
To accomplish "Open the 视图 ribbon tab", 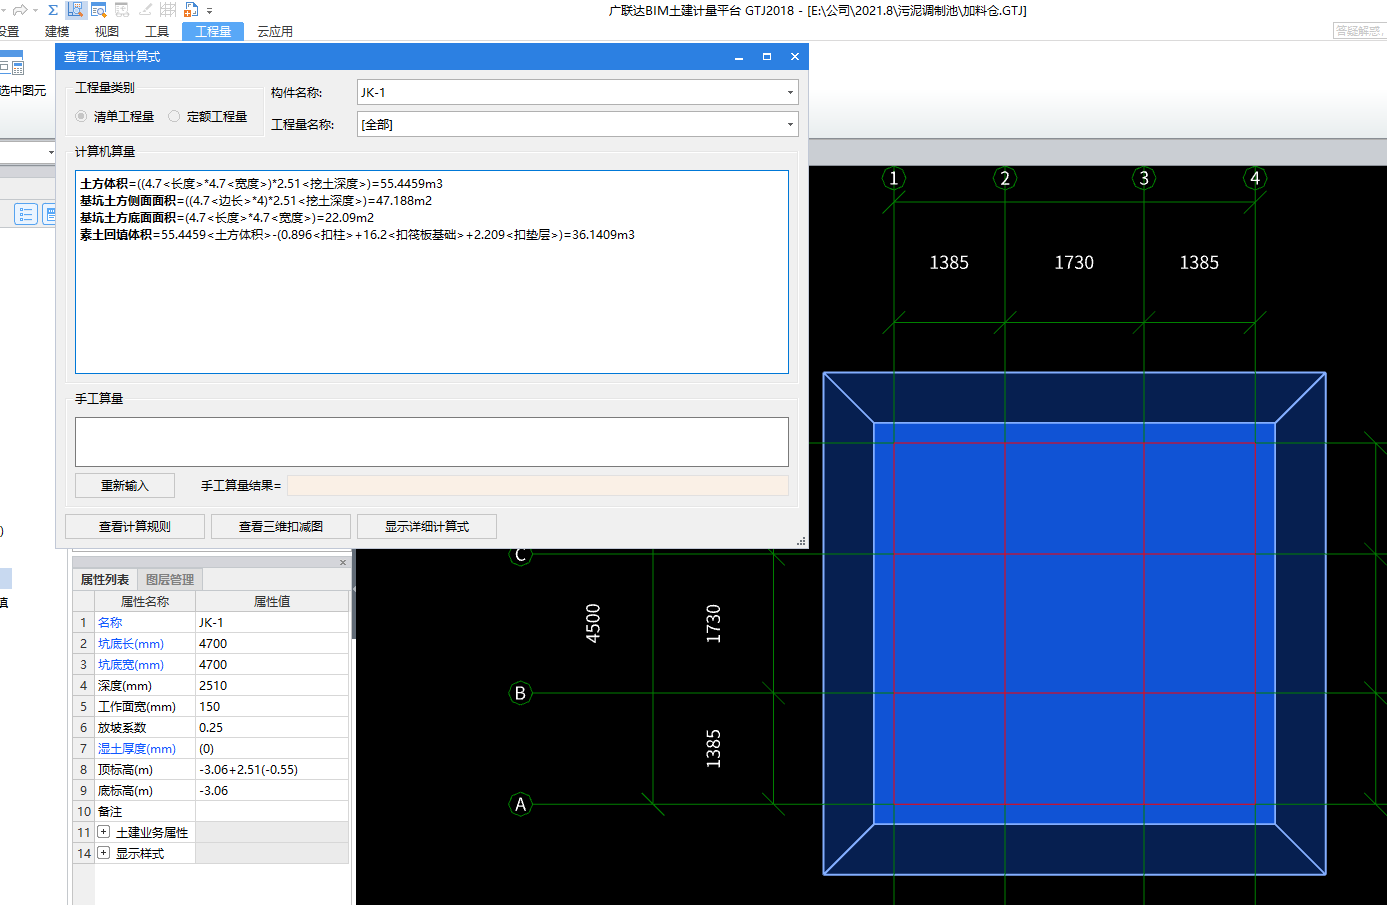I will point(107,32).
